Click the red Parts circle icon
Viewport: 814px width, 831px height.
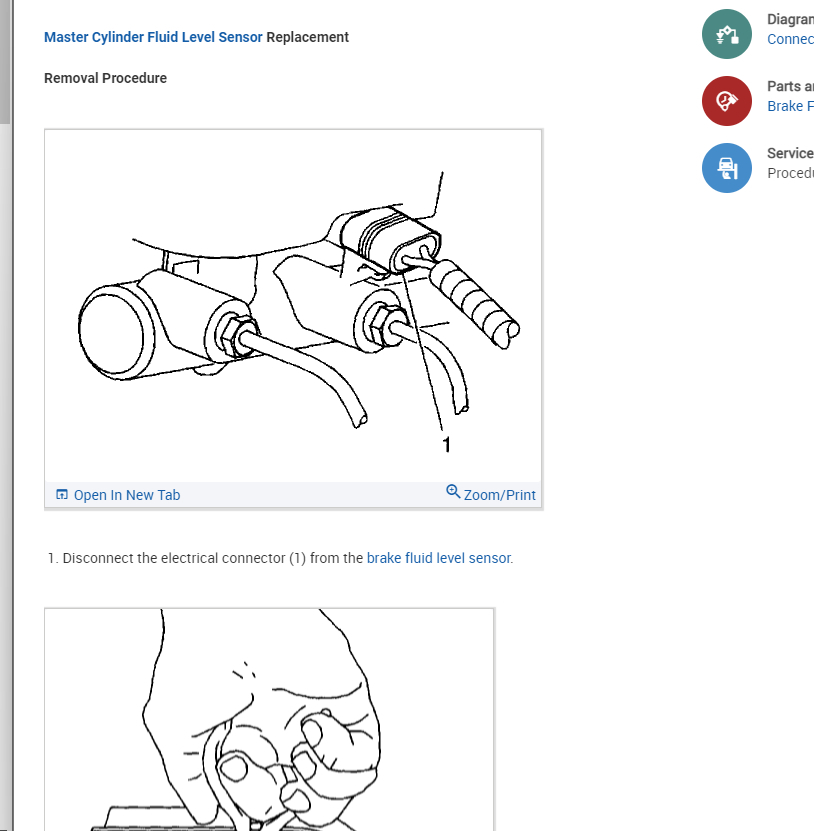click(x=727, y=101)
